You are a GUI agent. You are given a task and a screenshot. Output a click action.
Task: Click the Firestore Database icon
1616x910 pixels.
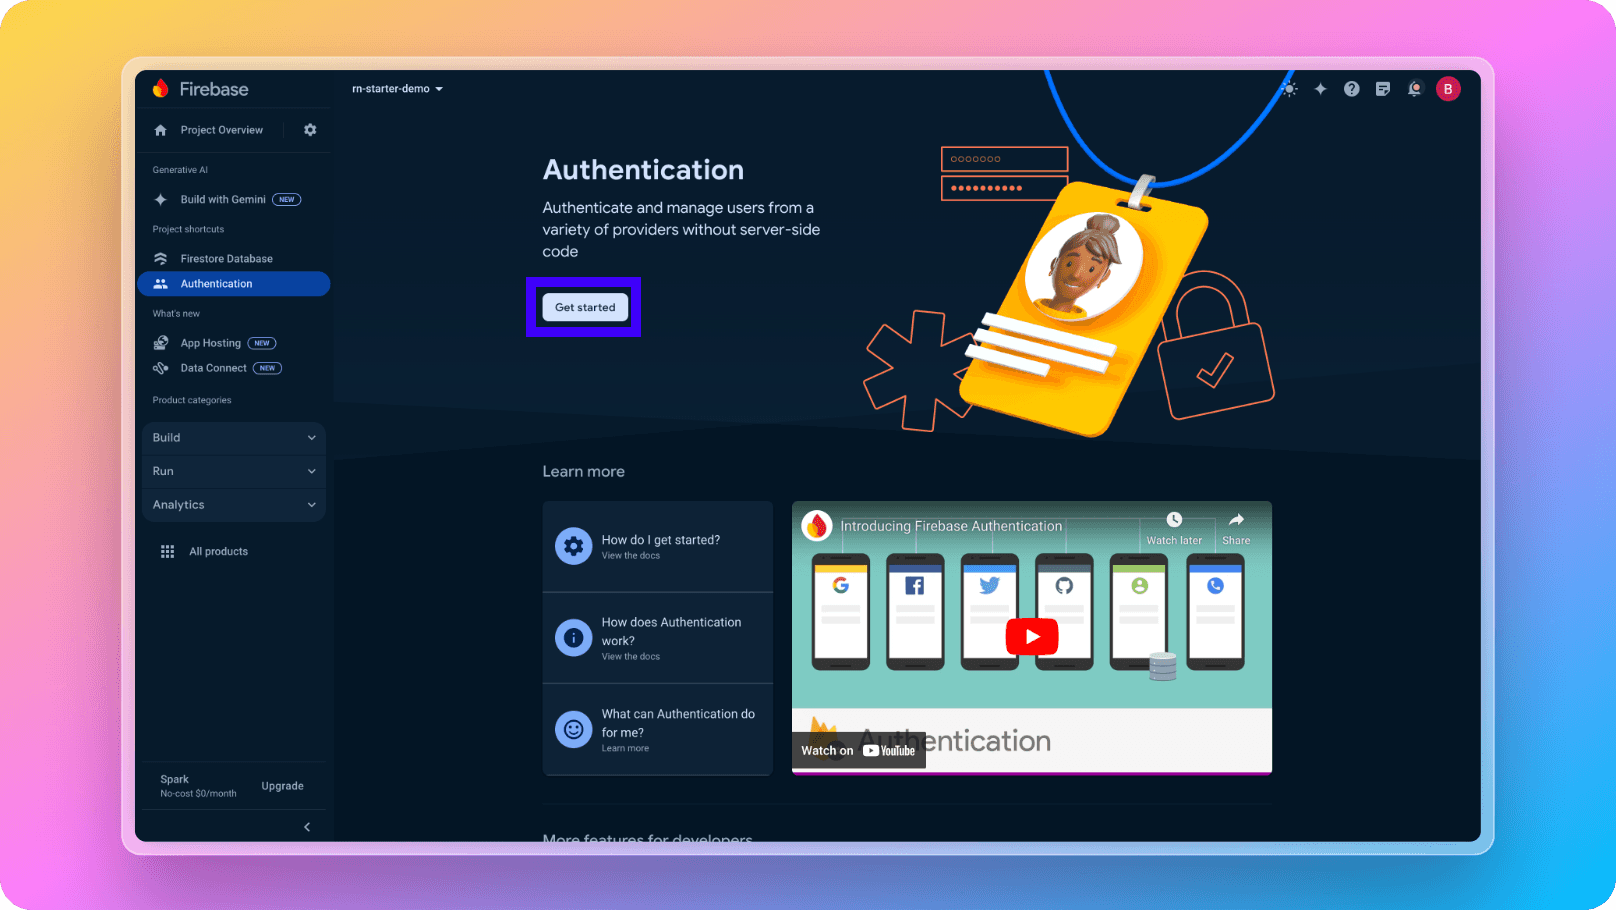[x=160, y=258]
